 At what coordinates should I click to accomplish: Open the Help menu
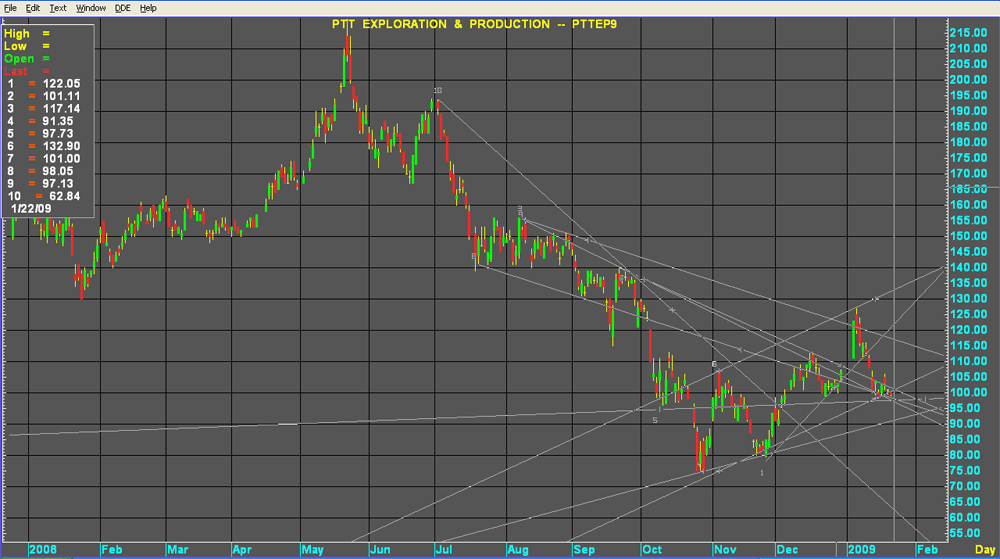(x=148, y=8)
